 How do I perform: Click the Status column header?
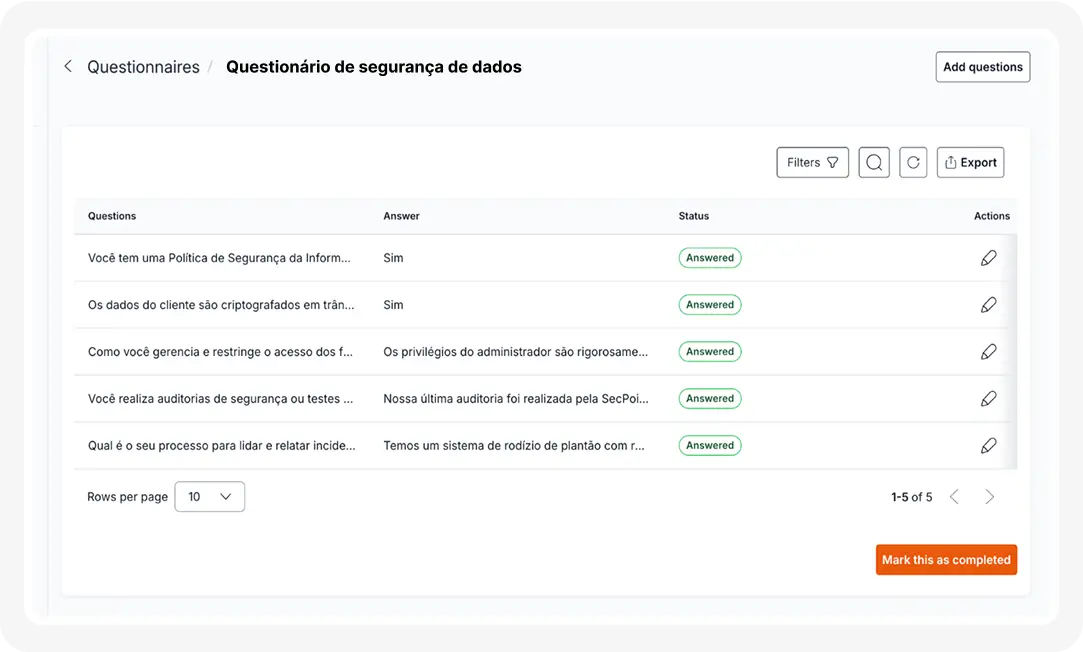(693, 216)
